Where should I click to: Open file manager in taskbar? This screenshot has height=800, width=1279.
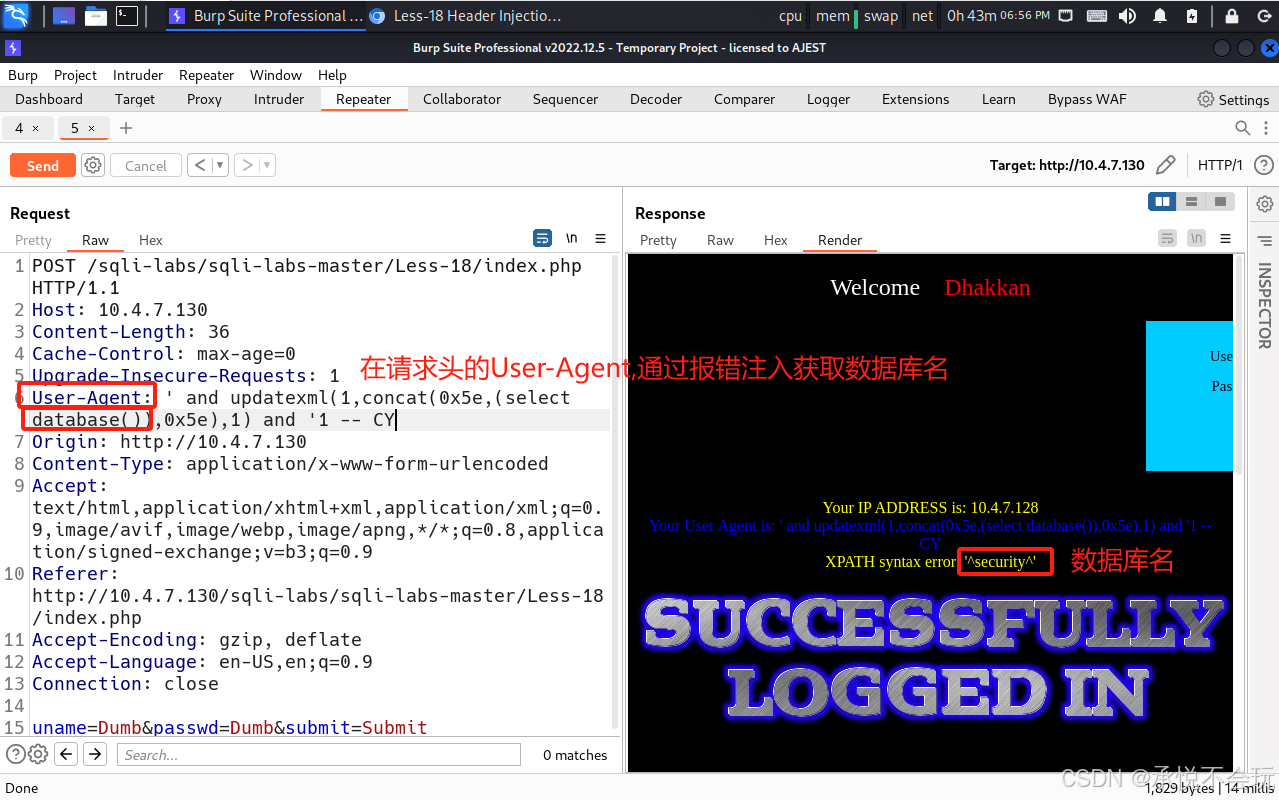(95, 15)
